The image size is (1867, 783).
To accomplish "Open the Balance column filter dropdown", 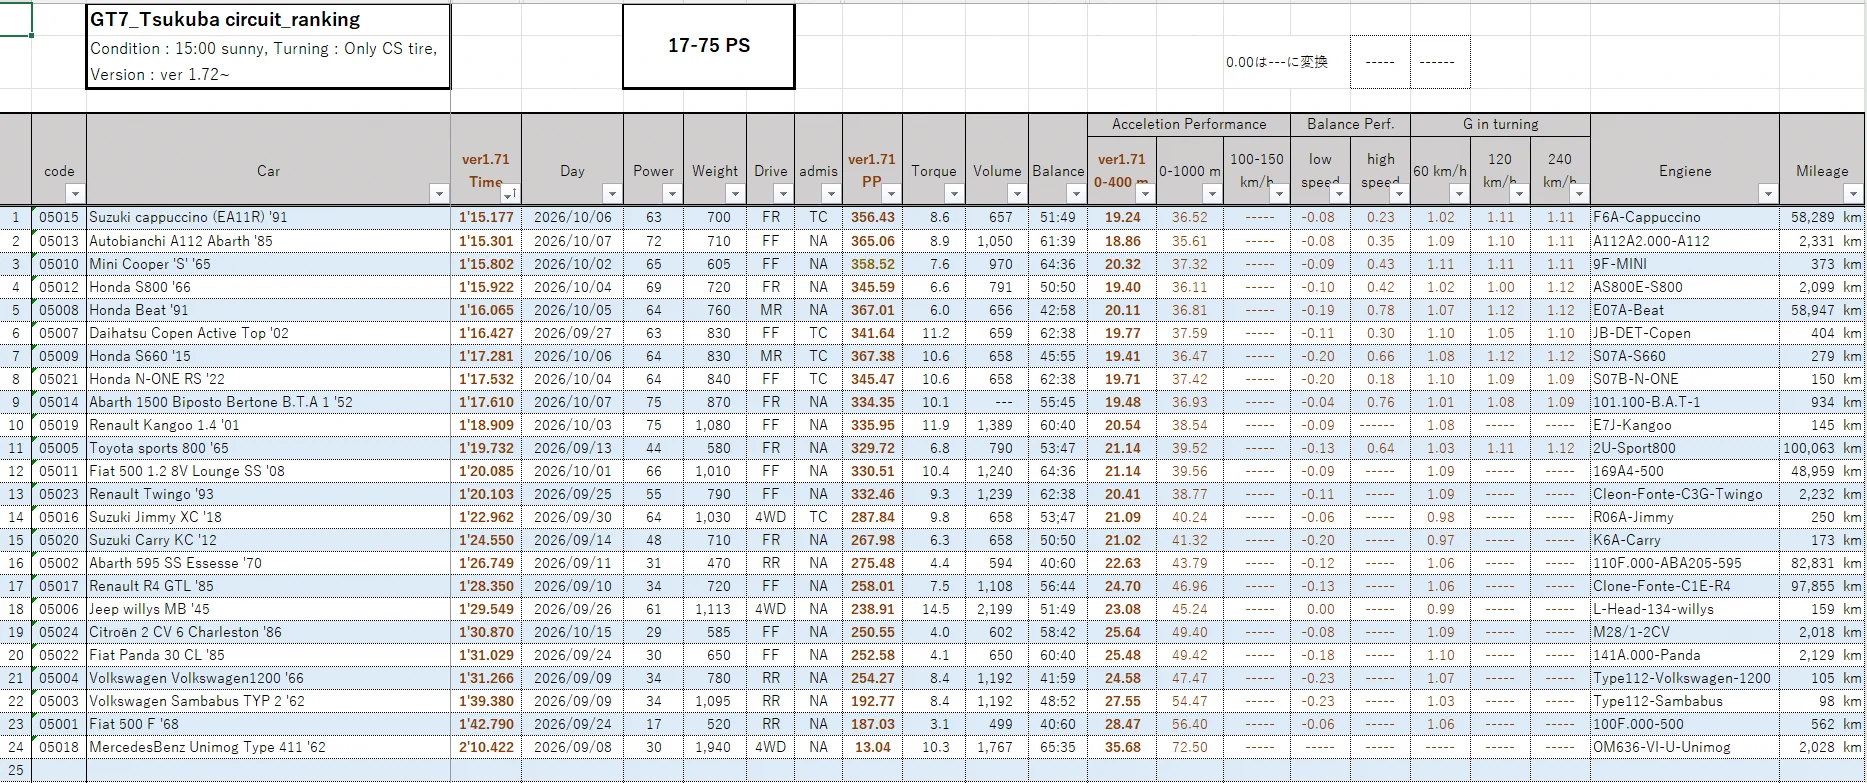I will [x=1075, y=193].
